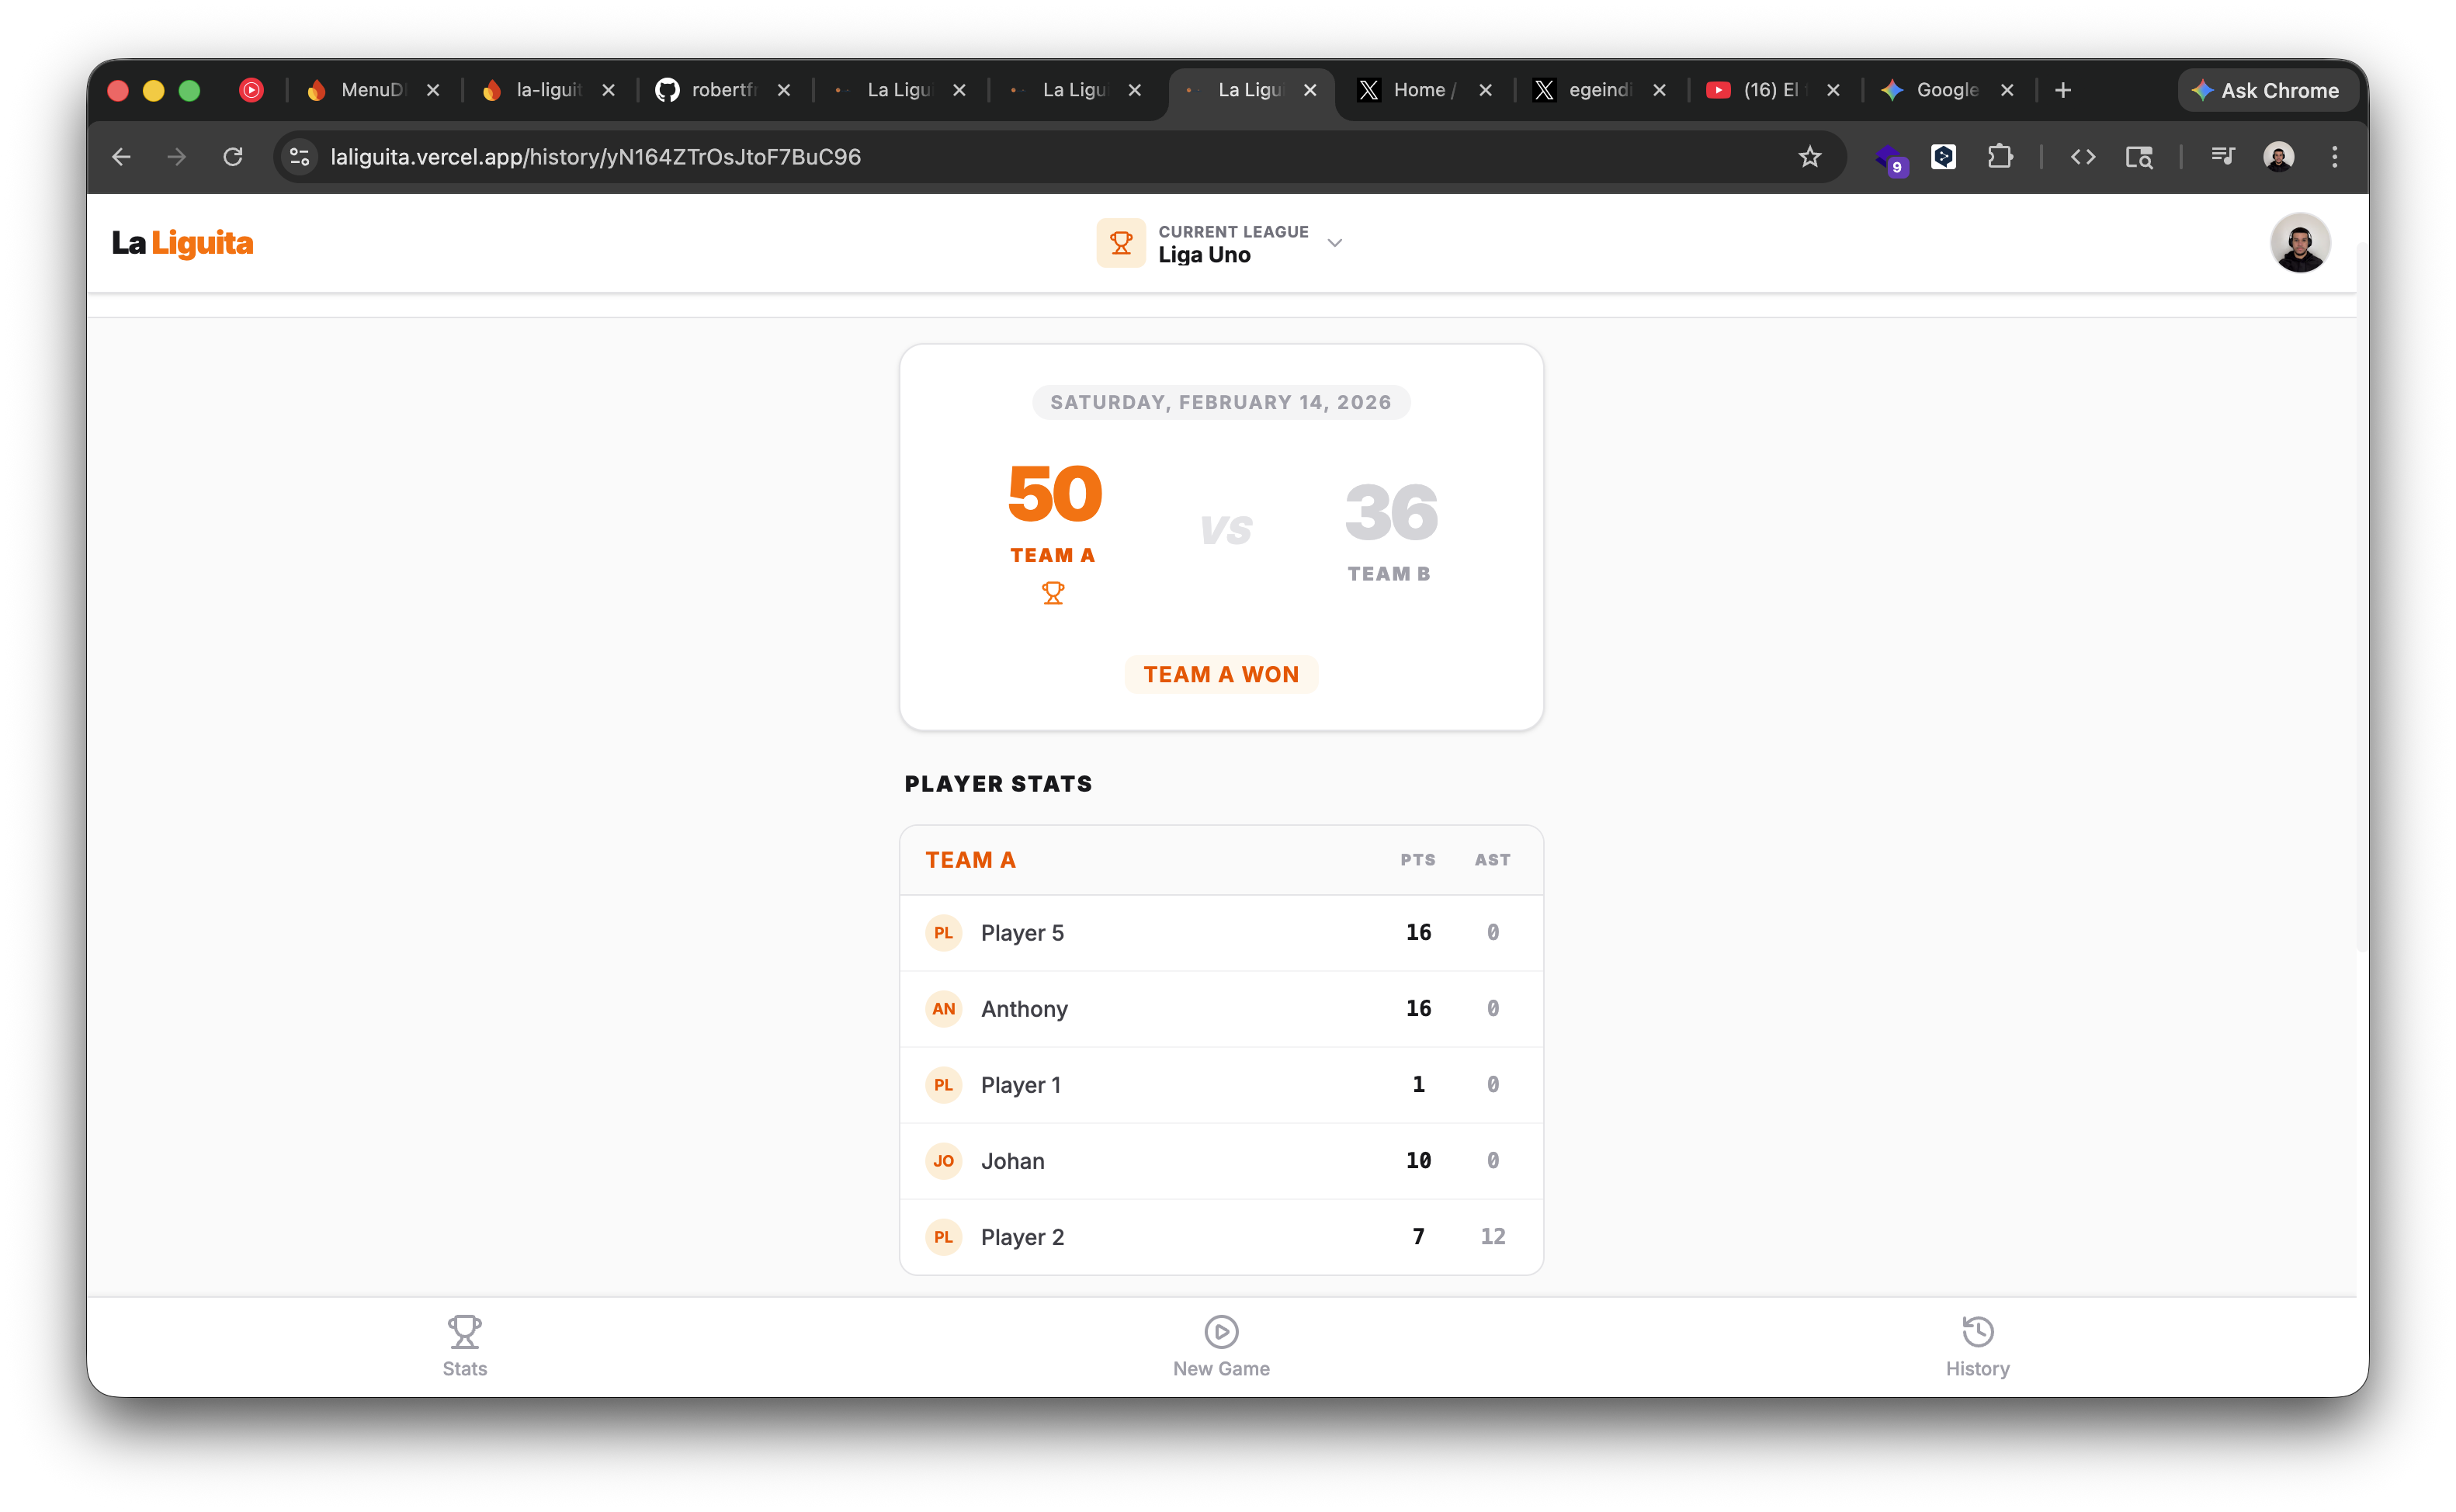Image resolution: width=2456 pixels, height=1512 pixels.
Task: Open Chrome three-dot menu
Action: tap(2334, 157)
